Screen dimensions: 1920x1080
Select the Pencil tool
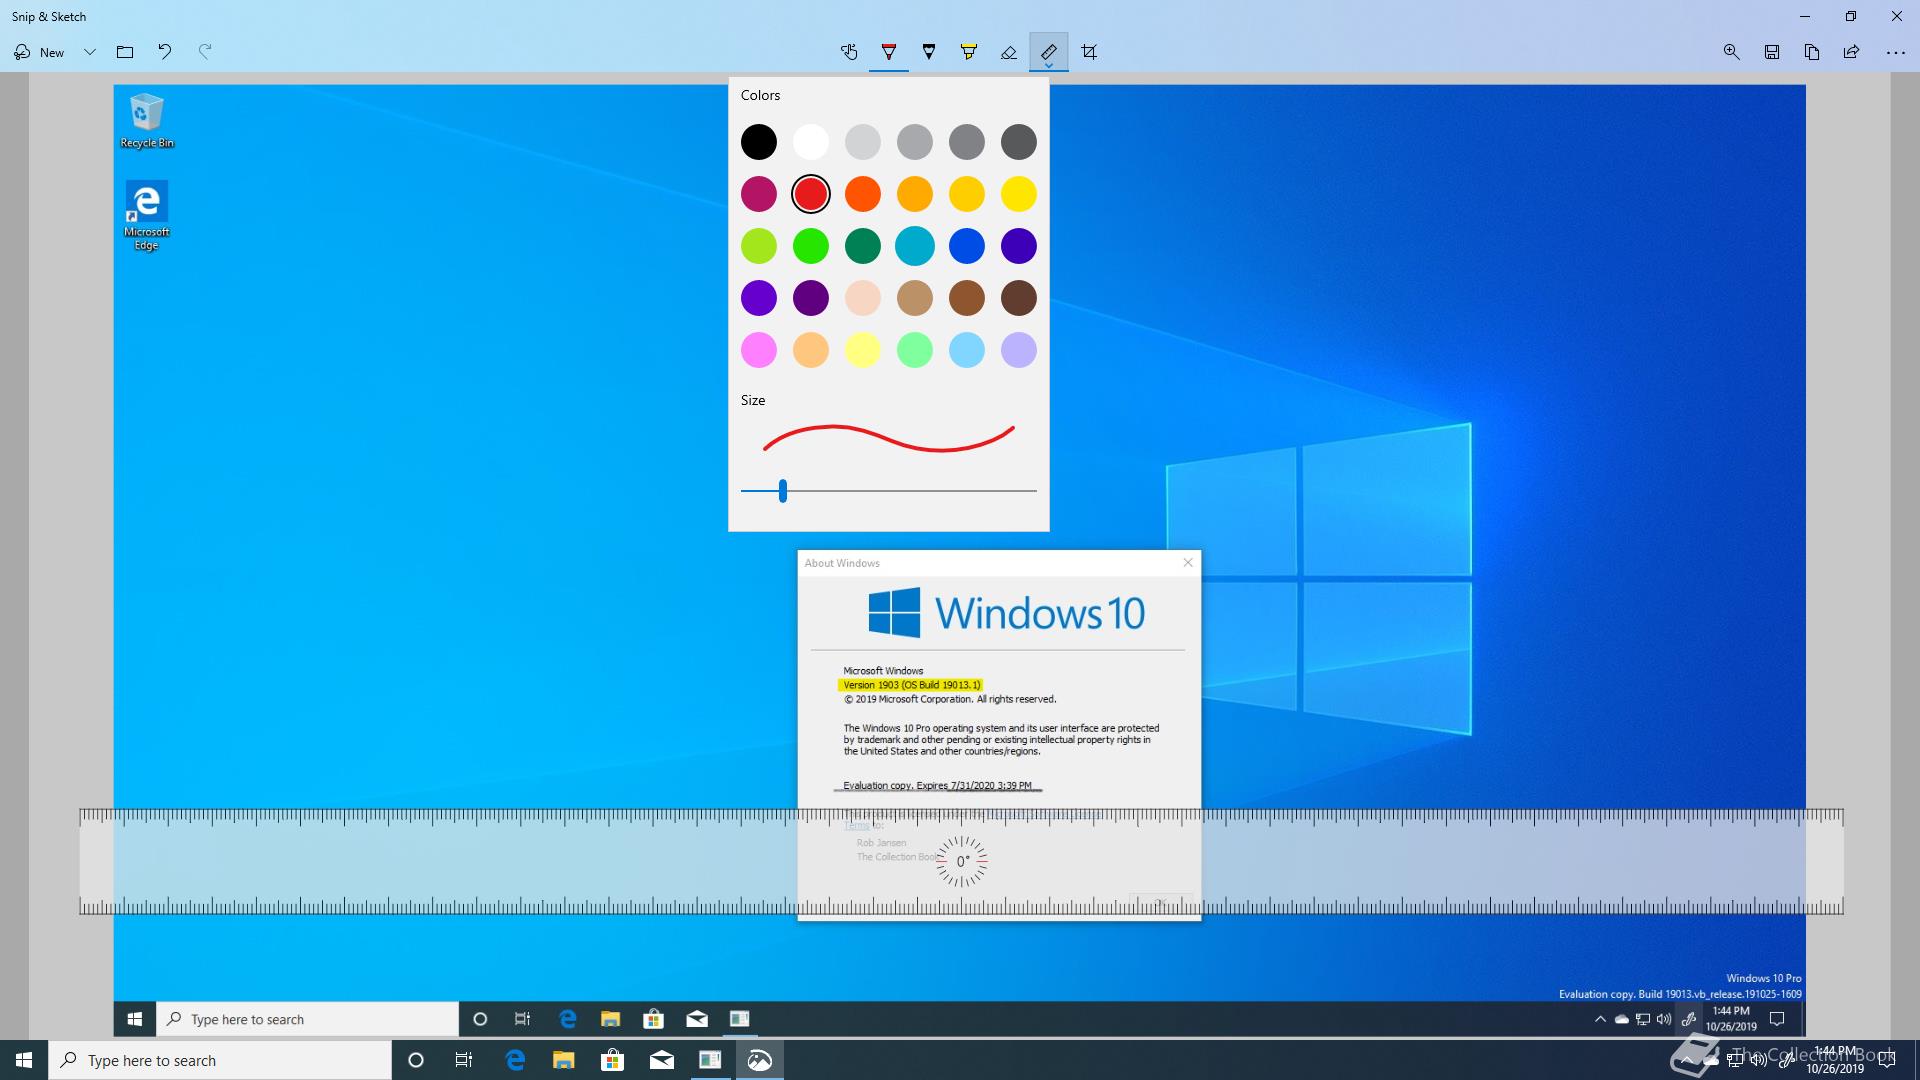click(929, 52)
